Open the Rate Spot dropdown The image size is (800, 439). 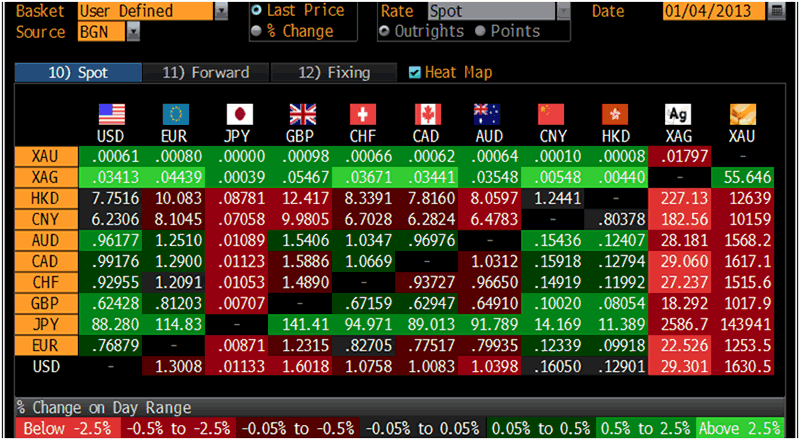[562, 12]
